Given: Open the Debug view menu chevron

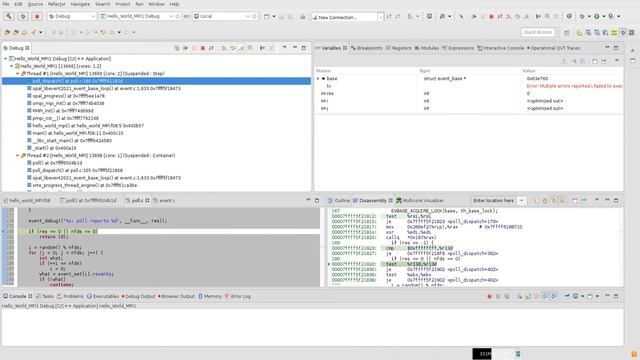Looking at the screenshot, I should (284, 48).
